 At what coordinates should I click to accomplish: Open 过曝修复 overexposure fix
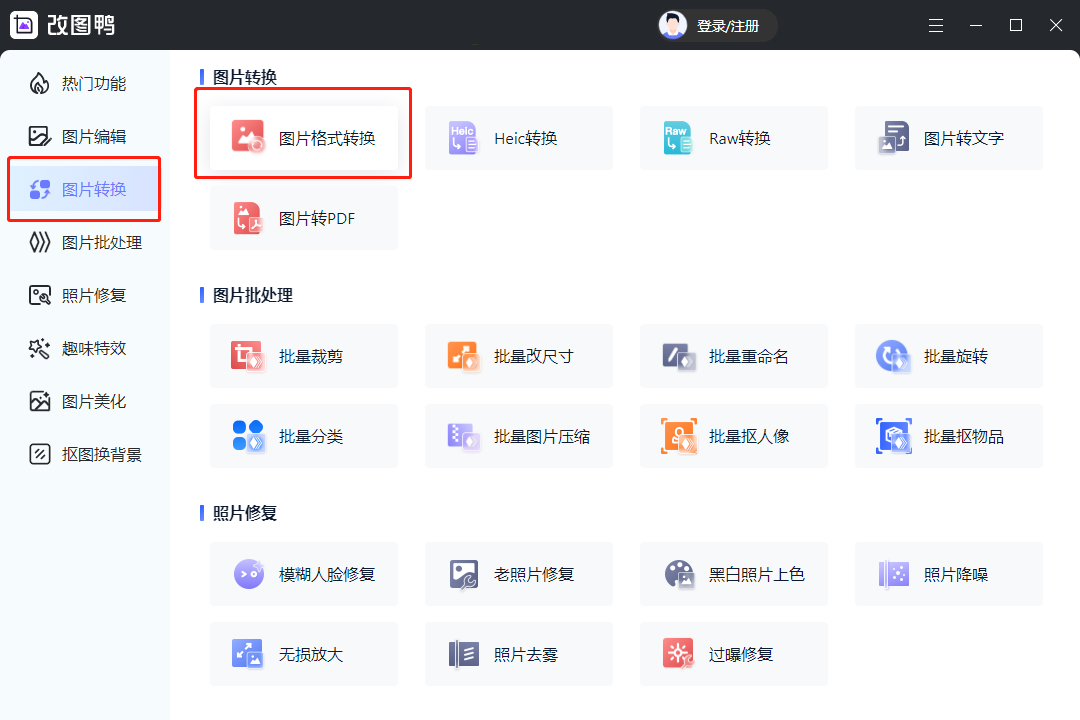click(733, 654)
